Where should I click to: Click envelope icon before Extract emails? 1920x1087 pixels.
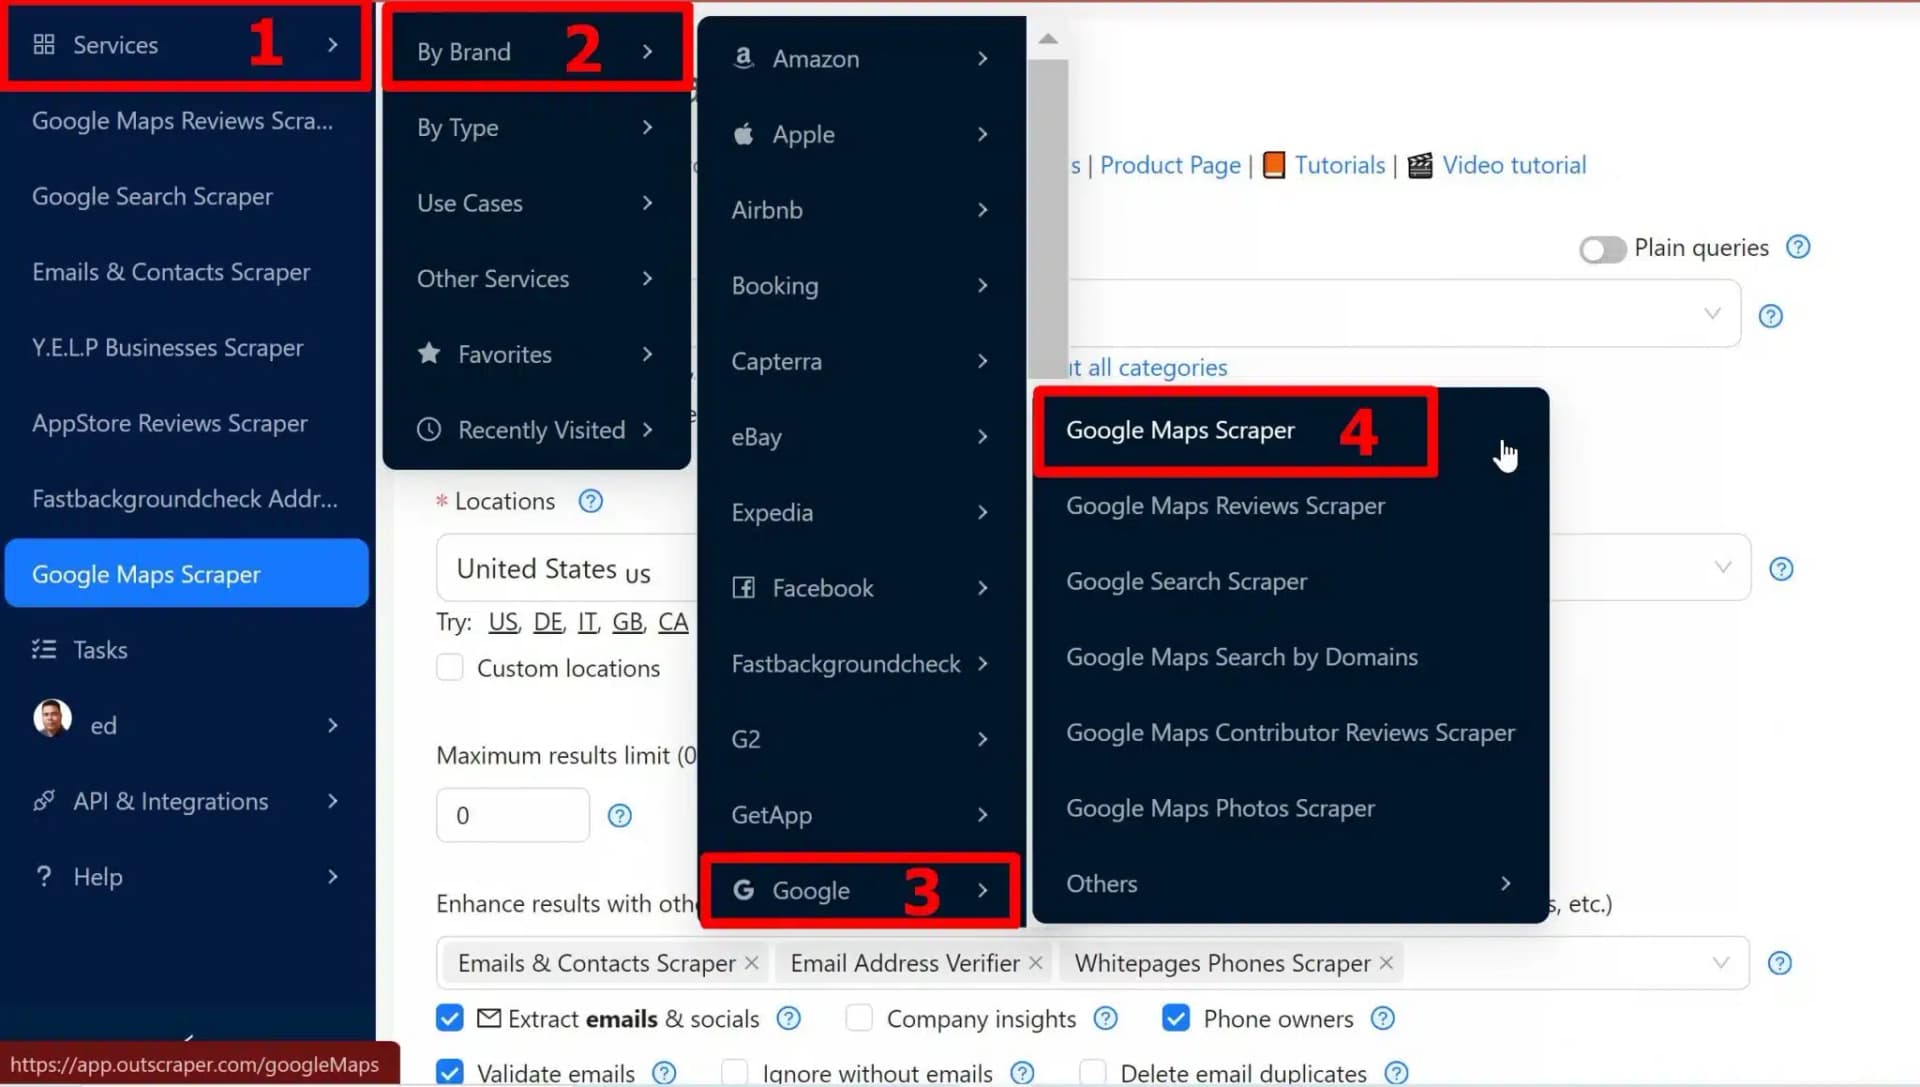pyautogui.click(x=489, y=1018)
